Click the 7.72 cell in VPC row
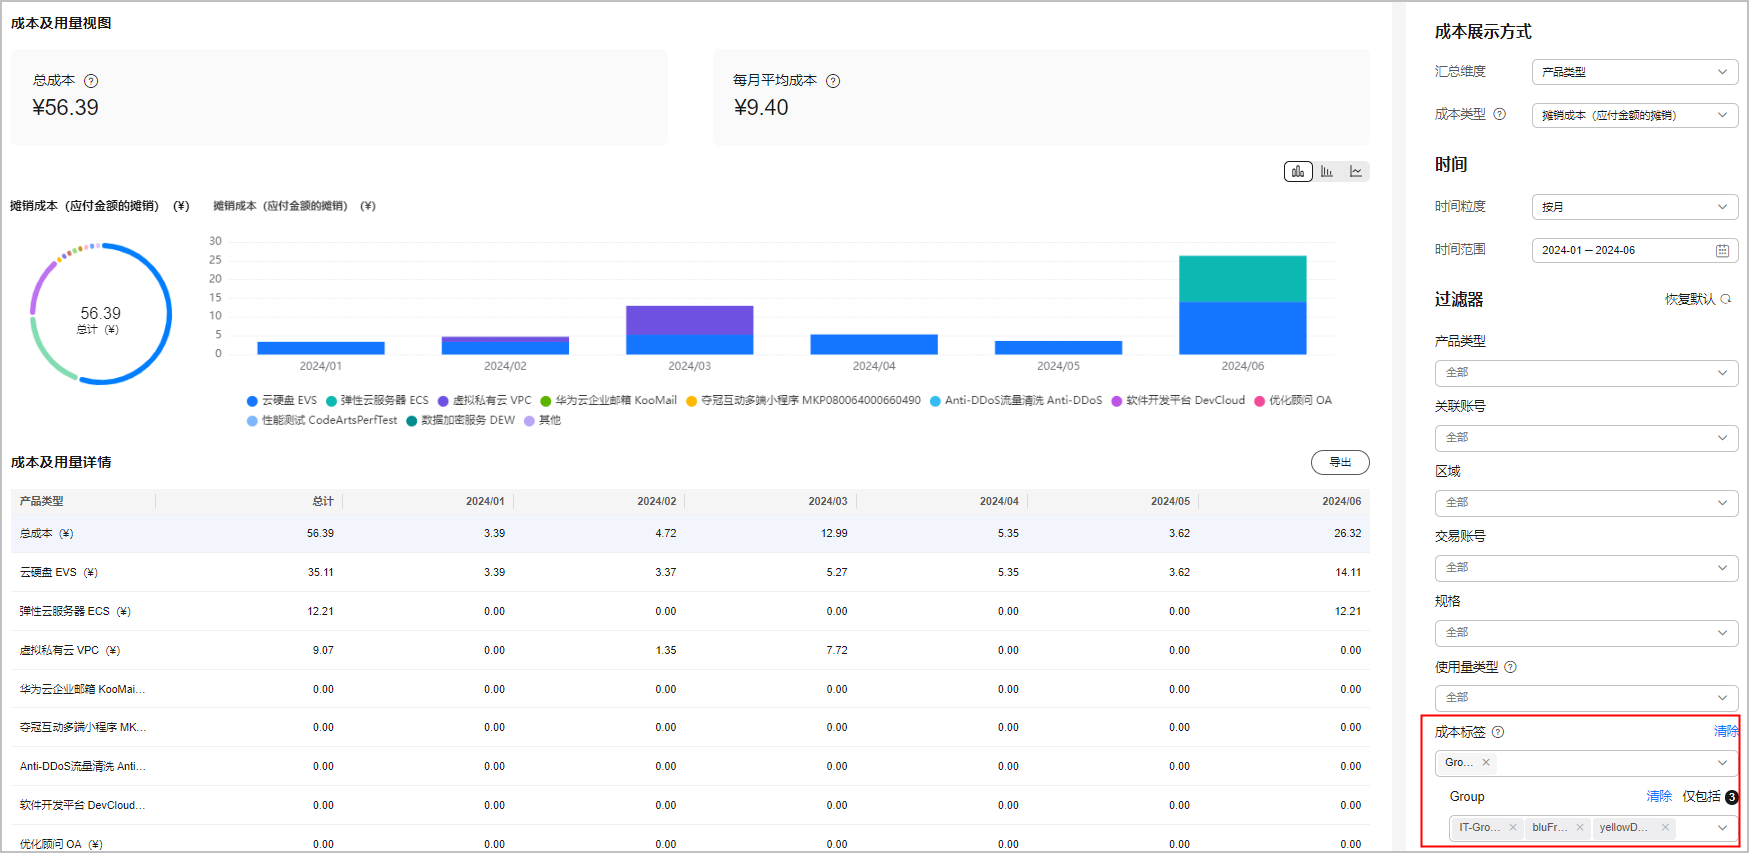Image resolution: width=1749 pixels, height=853 pixels. pos(837,651)
